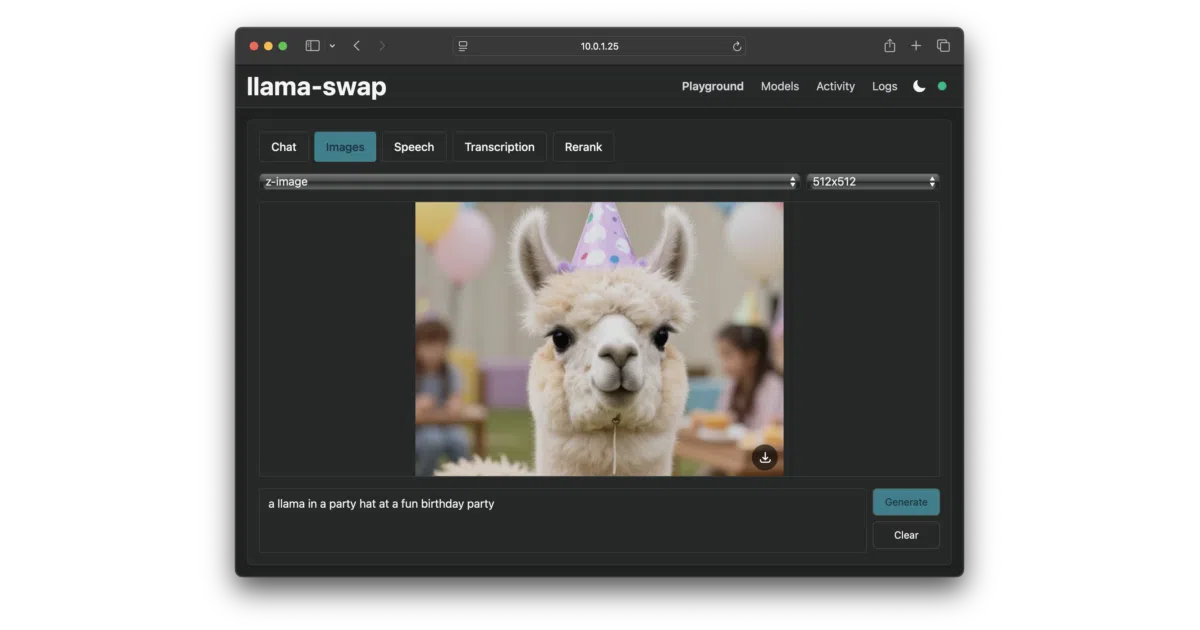Click the generated llama picture

pos(599,339)
